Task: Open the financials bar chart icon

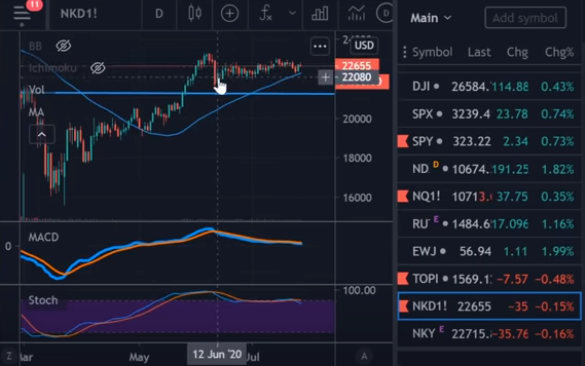Action: [320, 14]
